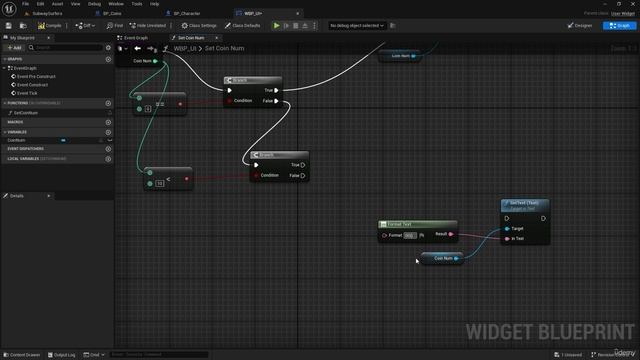
Task: Switch to SubwaySurfers tab
Action: (44, 13)
